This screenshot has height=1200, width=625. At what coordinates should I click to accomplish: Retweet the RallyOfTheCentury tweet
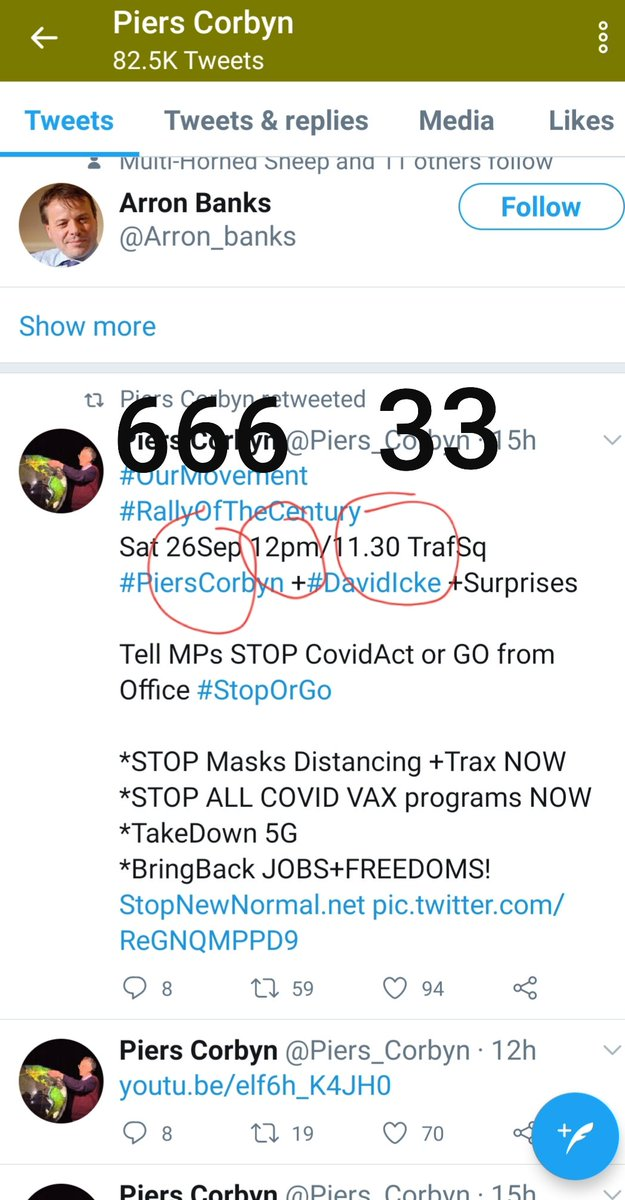[x=265, y=989]
